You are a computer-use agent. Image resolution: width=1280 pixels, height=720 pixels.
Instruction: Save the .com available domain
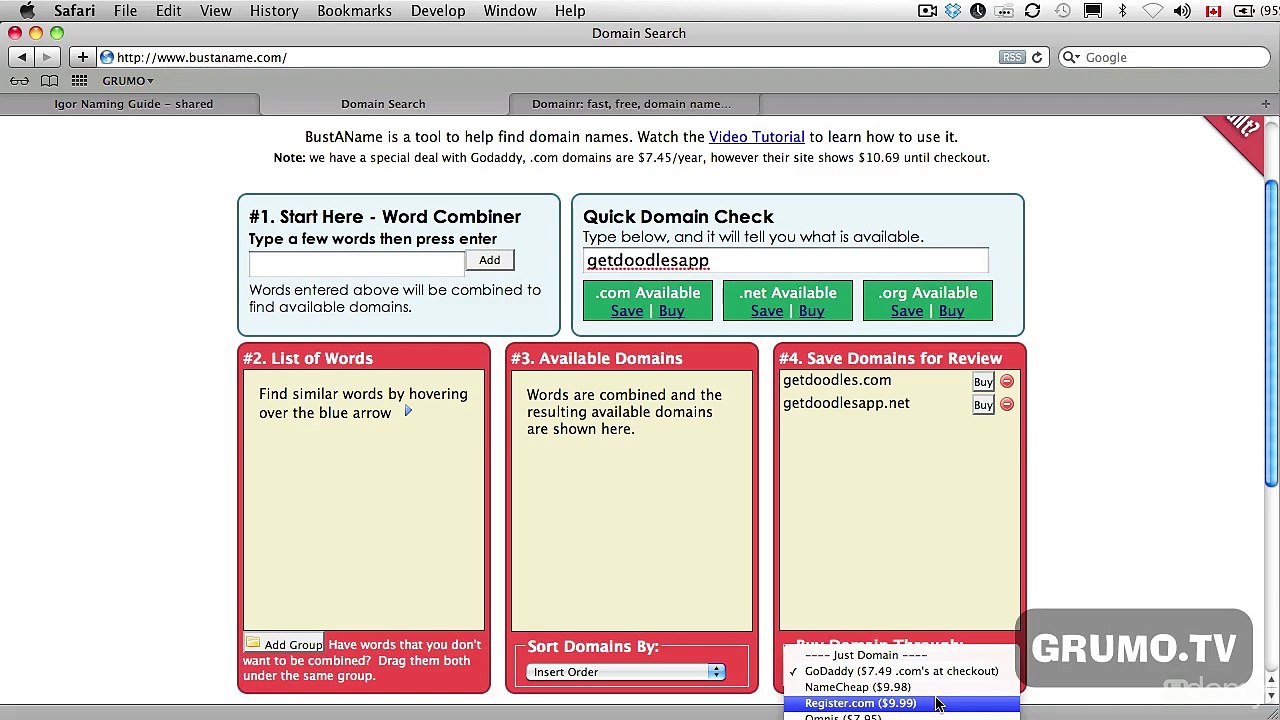[x=627, y=311]
